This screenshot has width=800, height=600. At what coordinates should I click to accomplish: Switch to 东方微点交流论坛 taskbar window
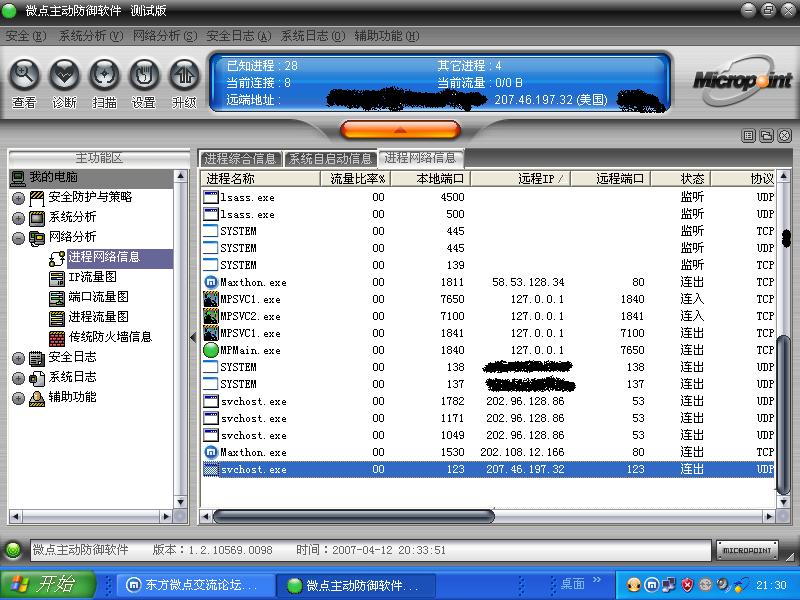tap(196, 585)
